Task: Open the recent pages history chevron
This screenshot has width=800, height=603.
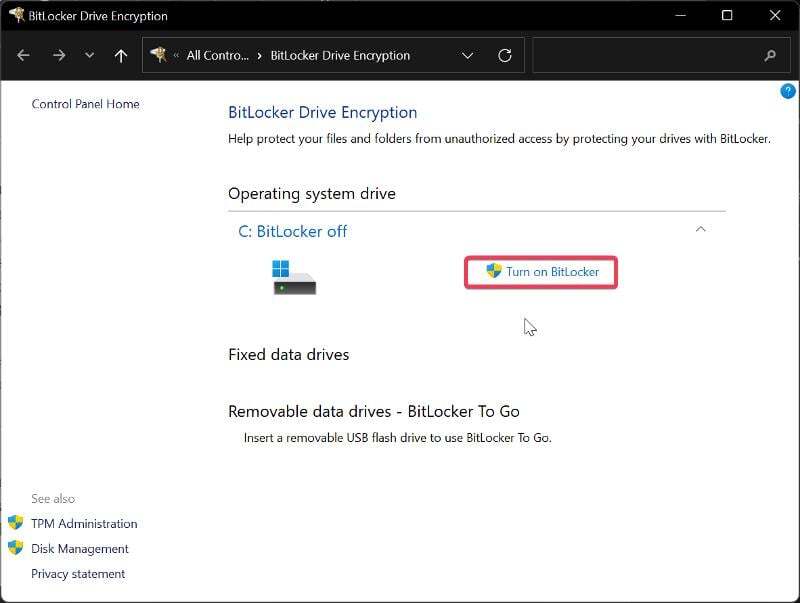Action: click(88, 55)
